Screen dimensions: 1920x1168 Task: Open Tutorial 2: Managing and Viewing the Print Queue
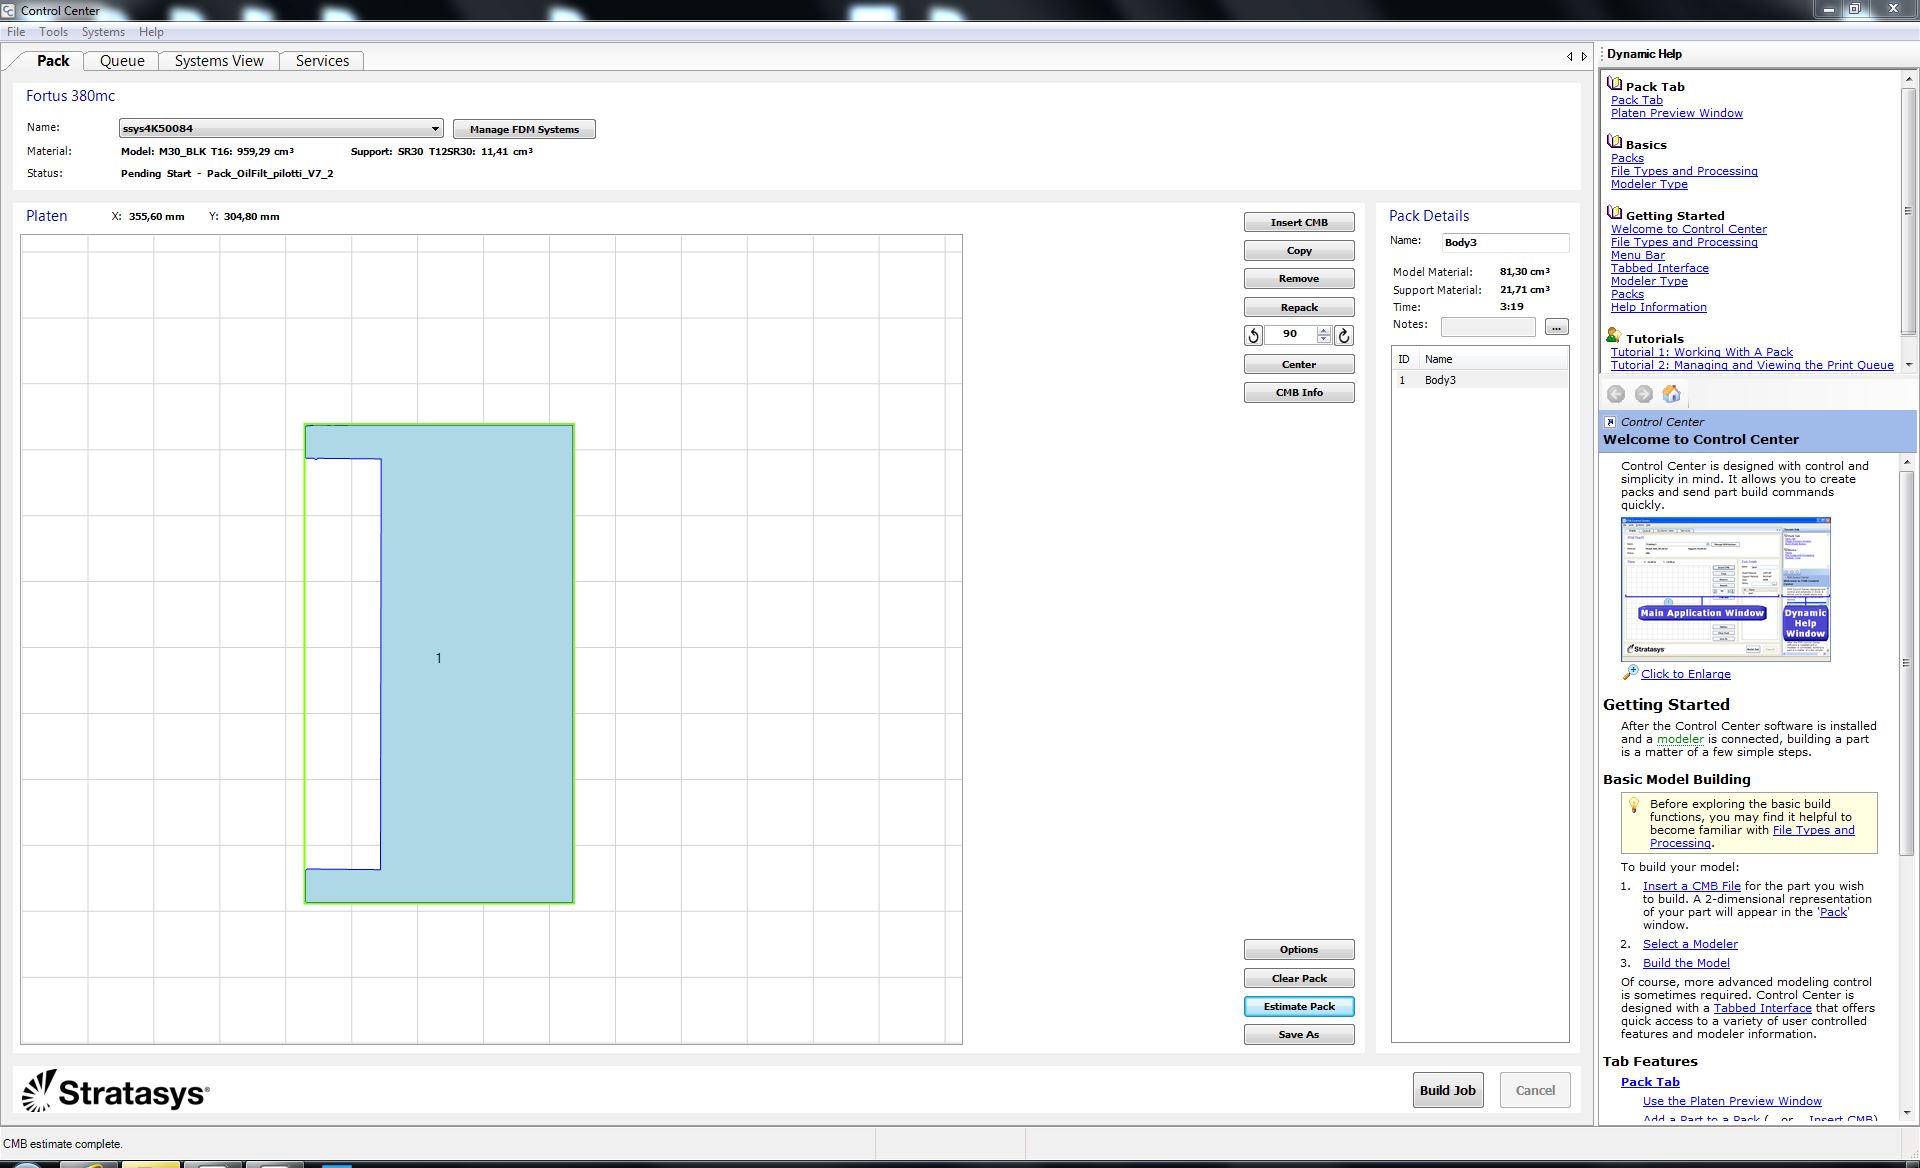point(1751,365)
